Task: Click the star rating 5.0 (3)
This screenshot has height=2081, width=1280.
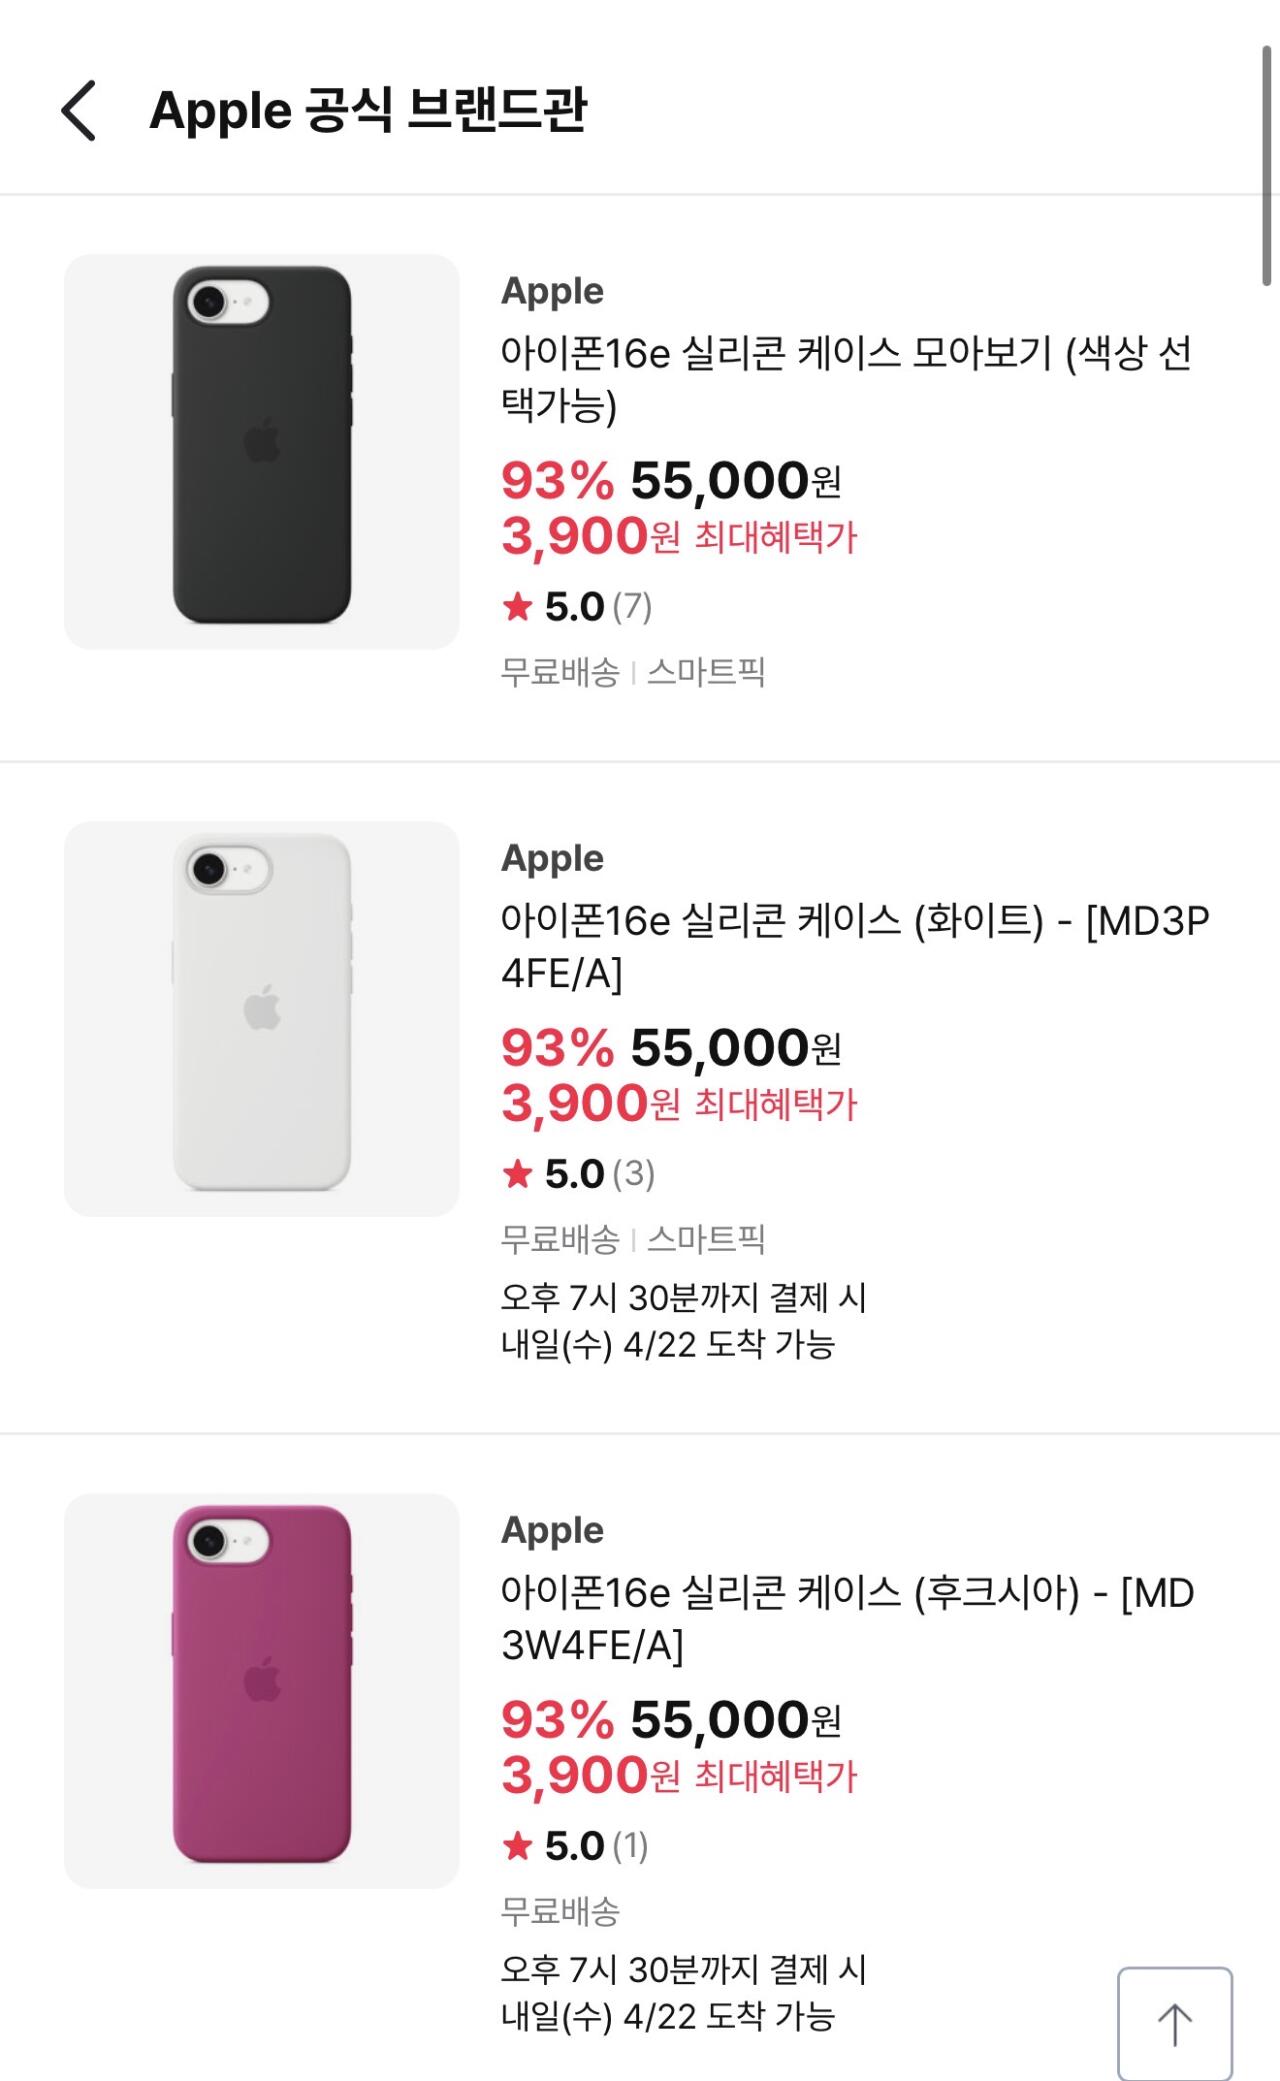Action: tap(578, 1174)
